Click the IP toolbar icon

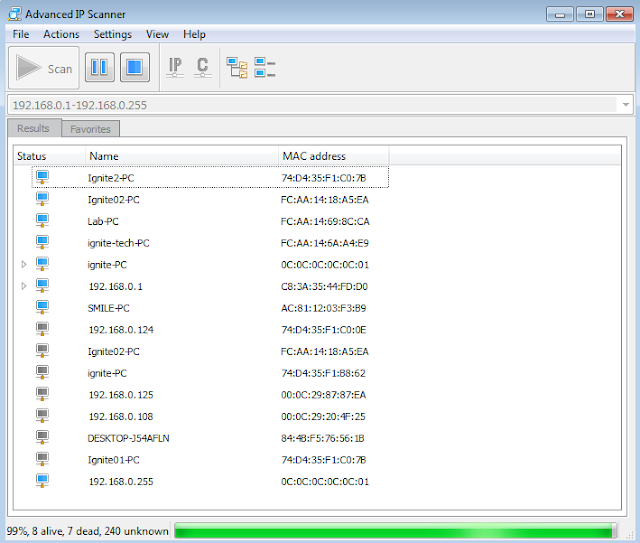(x=175, y=67)
